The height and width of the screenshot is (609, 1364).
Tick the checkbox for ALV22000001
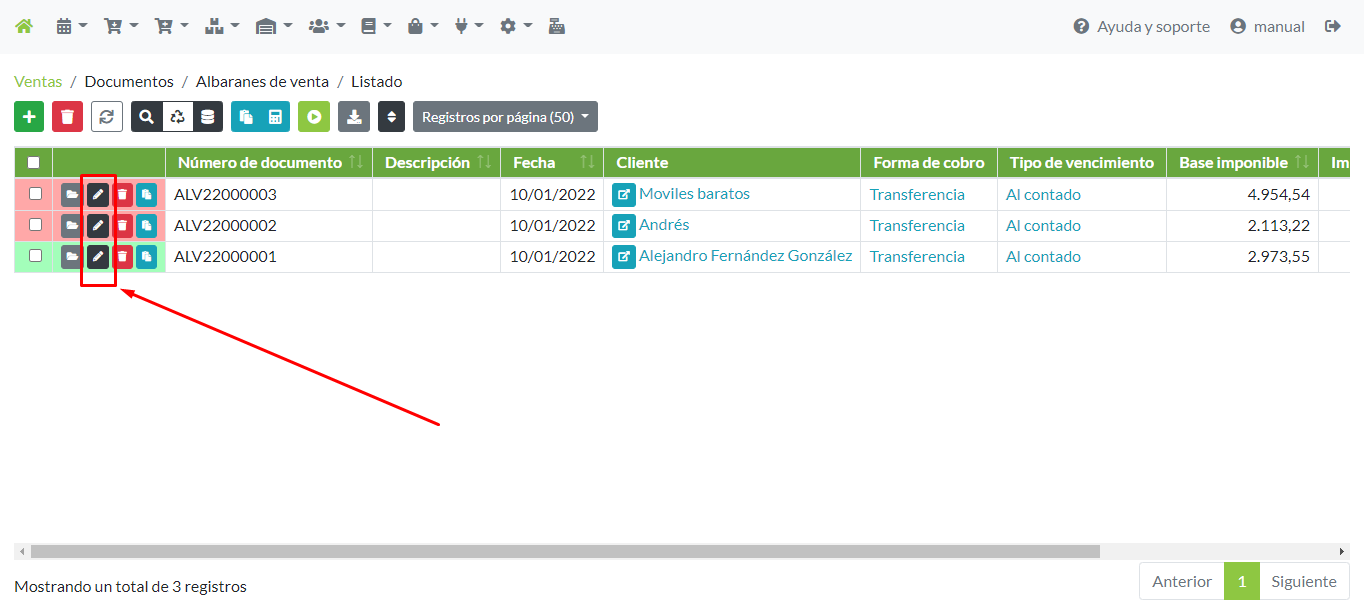(x=35, y=256)
